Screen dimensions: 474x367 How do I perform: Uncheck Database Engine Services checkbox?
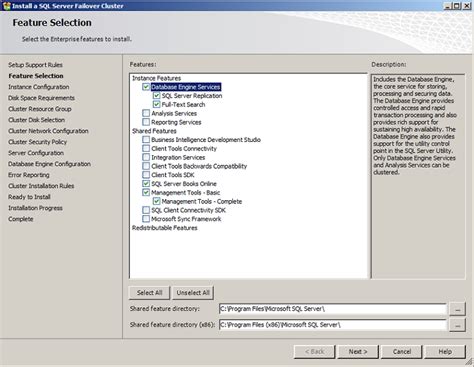[146, 87]
